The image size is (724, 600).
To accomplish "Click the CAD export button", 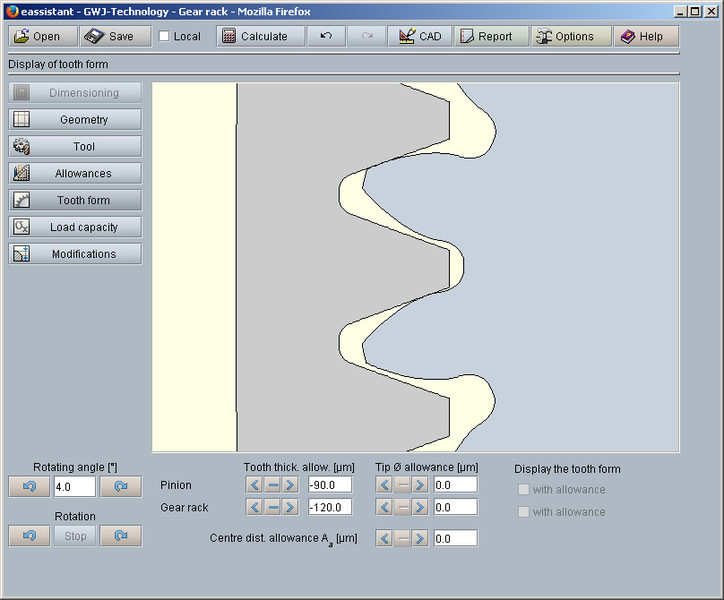I will (x=419, y=36).
